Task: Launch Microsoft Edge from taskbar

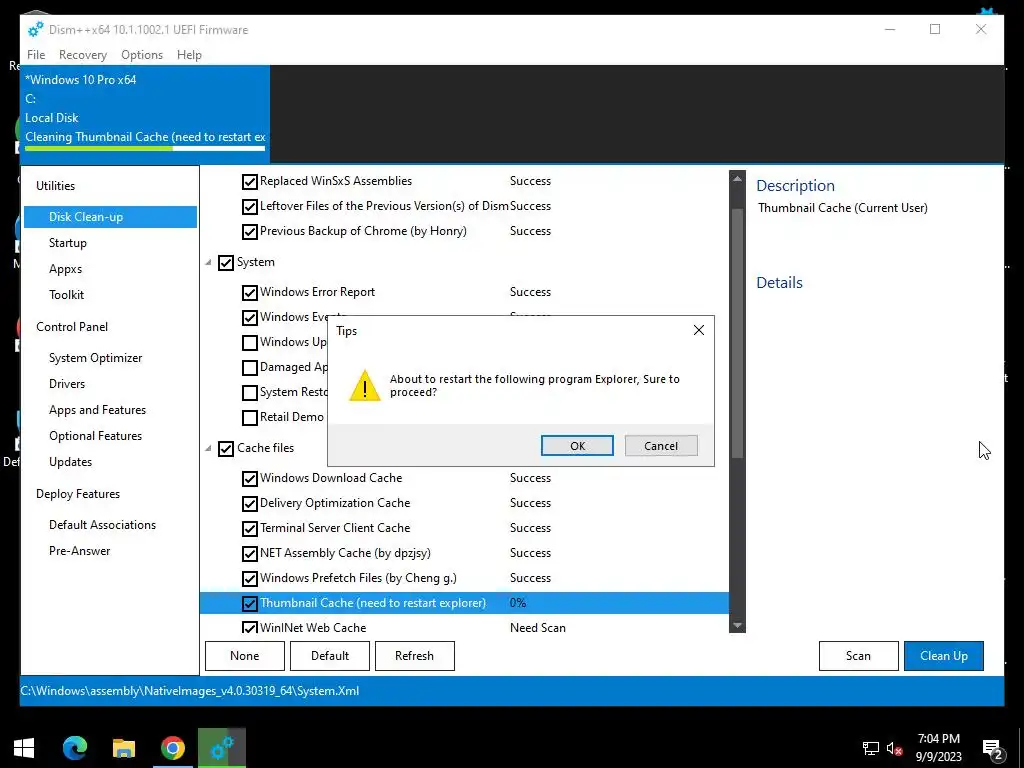Action: [74, 748]
